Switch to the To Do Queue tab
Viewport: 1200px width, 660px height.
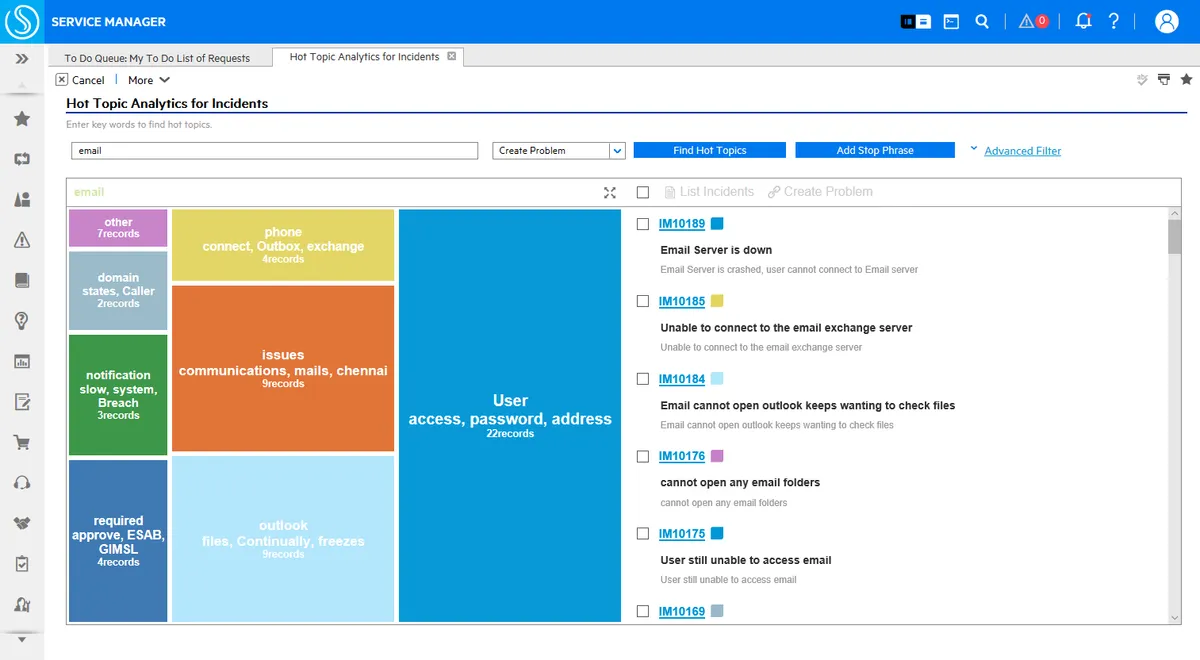157,58
